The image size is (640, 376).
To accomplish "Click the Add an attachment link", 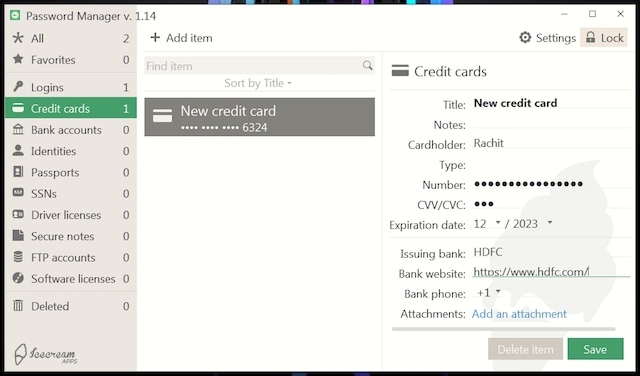I will (519, 314).
